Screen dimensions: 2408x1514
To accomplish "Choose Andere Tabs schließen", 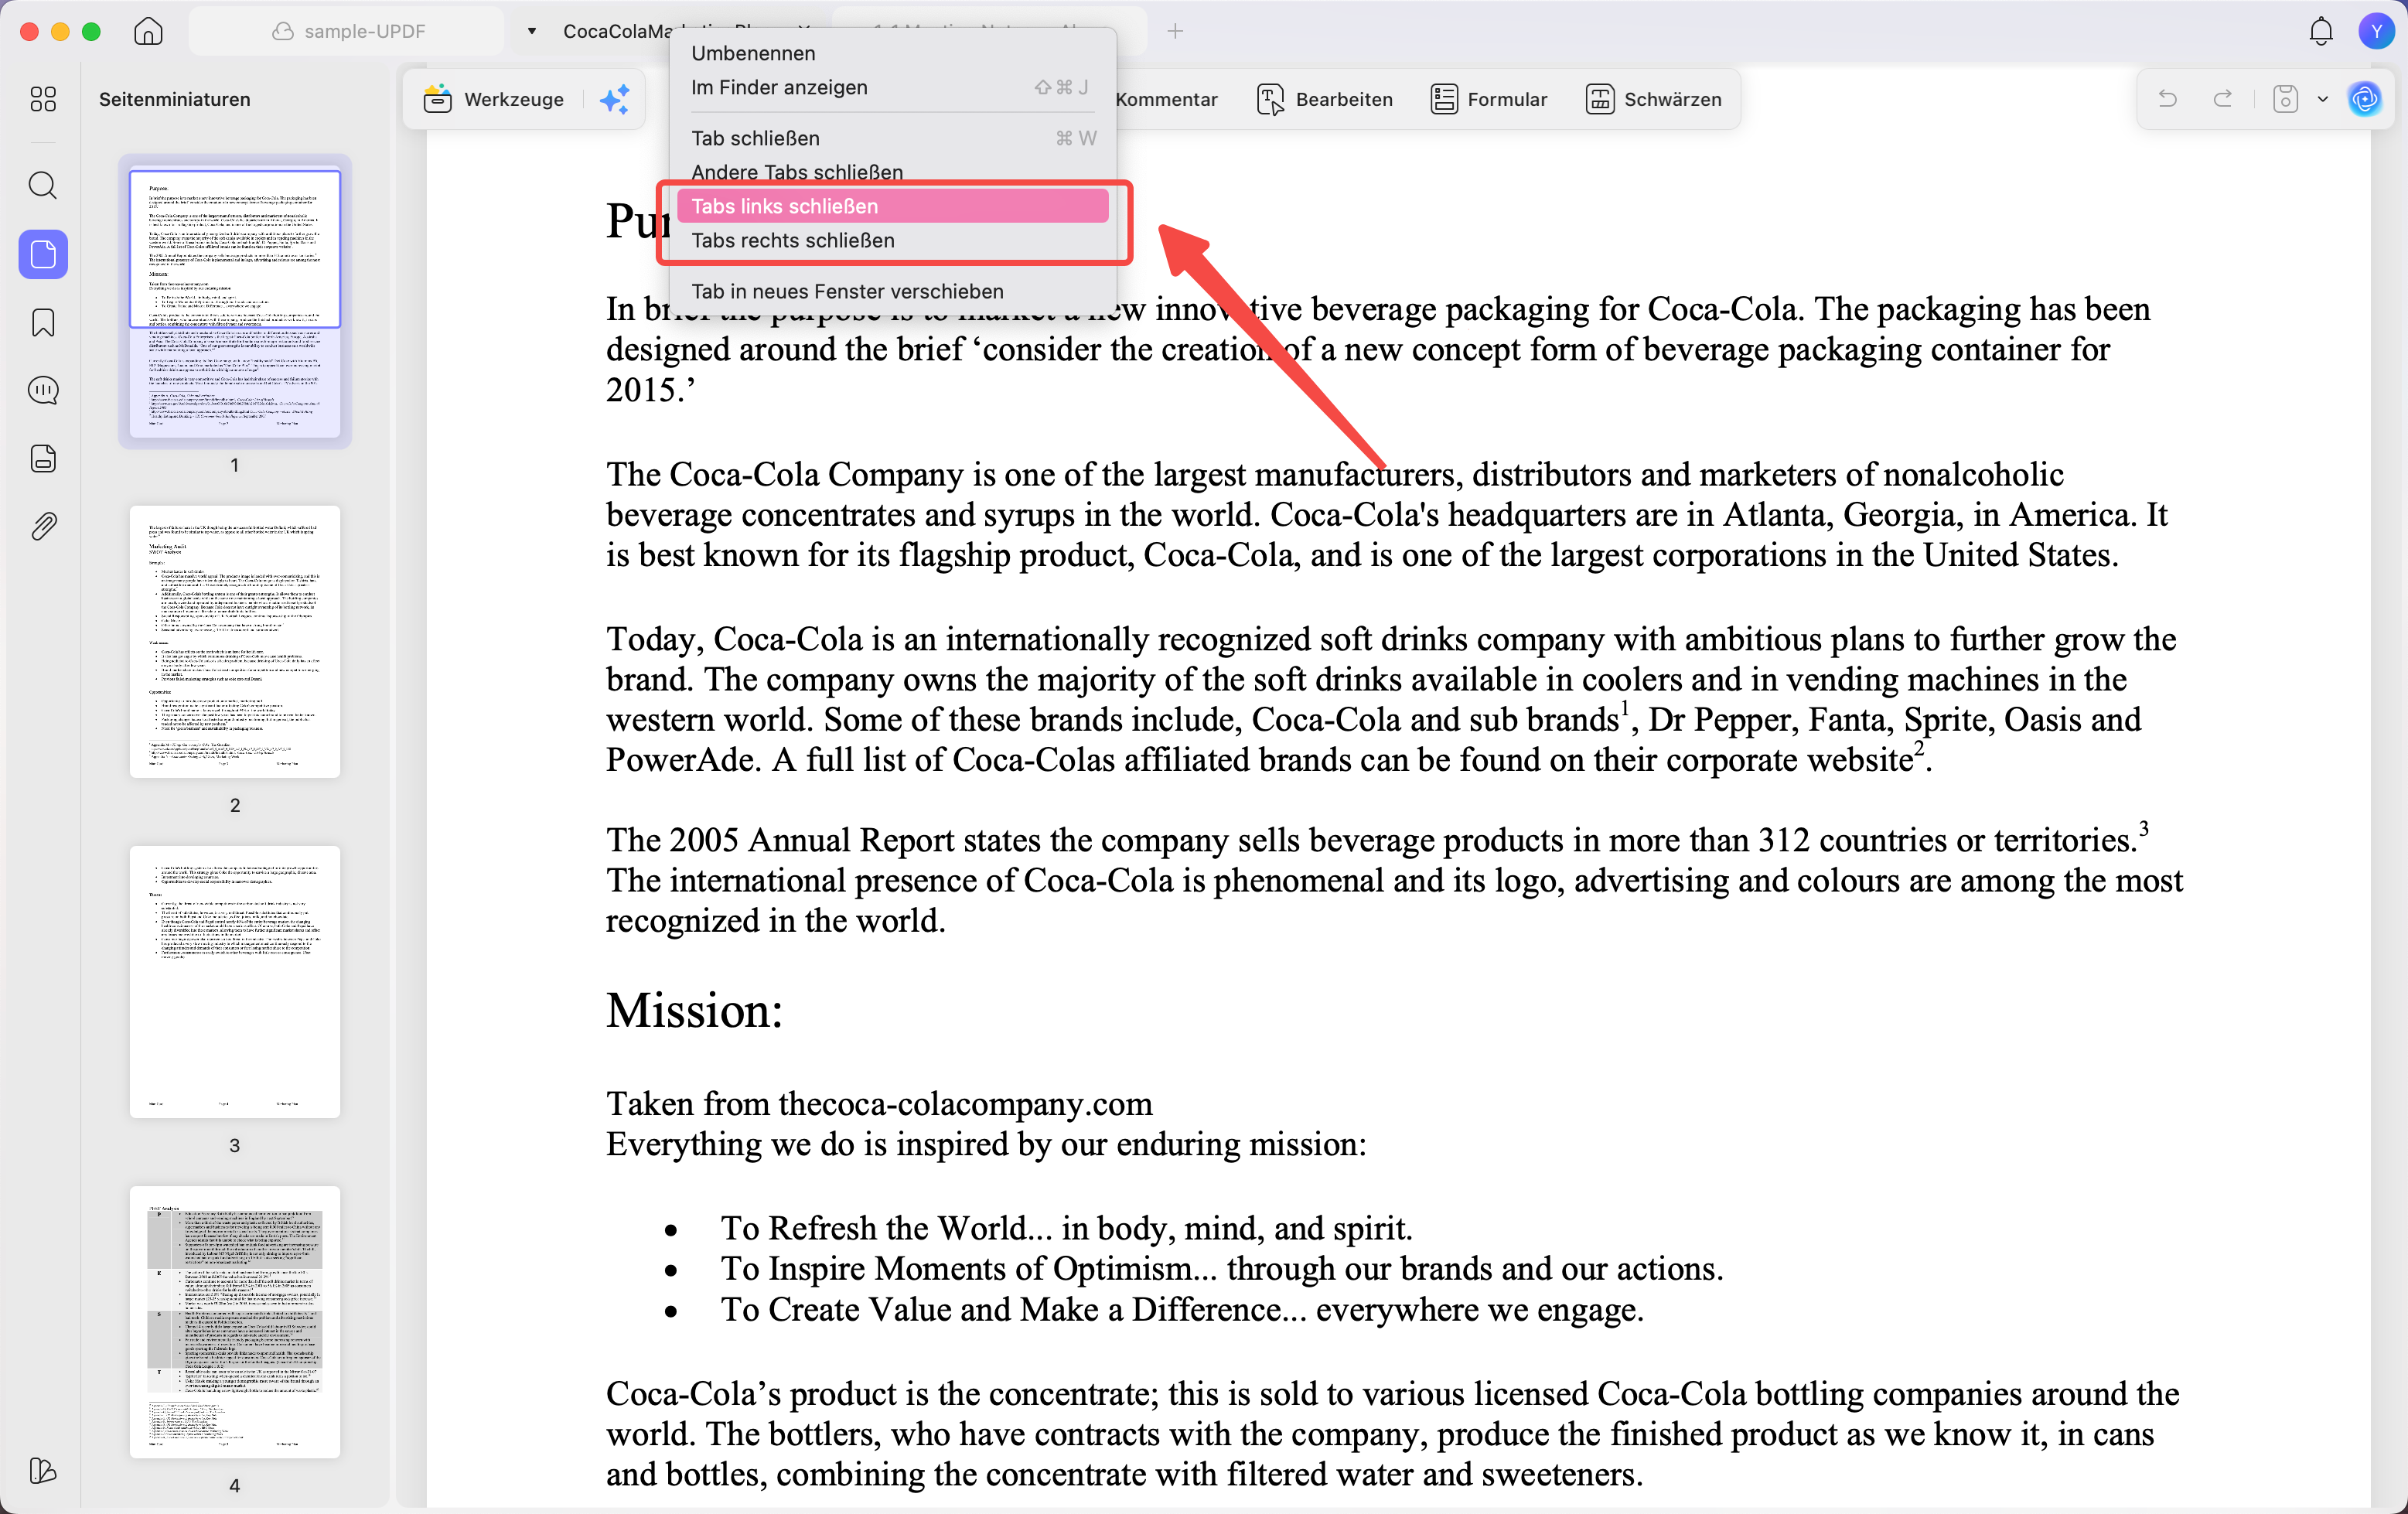I will point(892,172).
